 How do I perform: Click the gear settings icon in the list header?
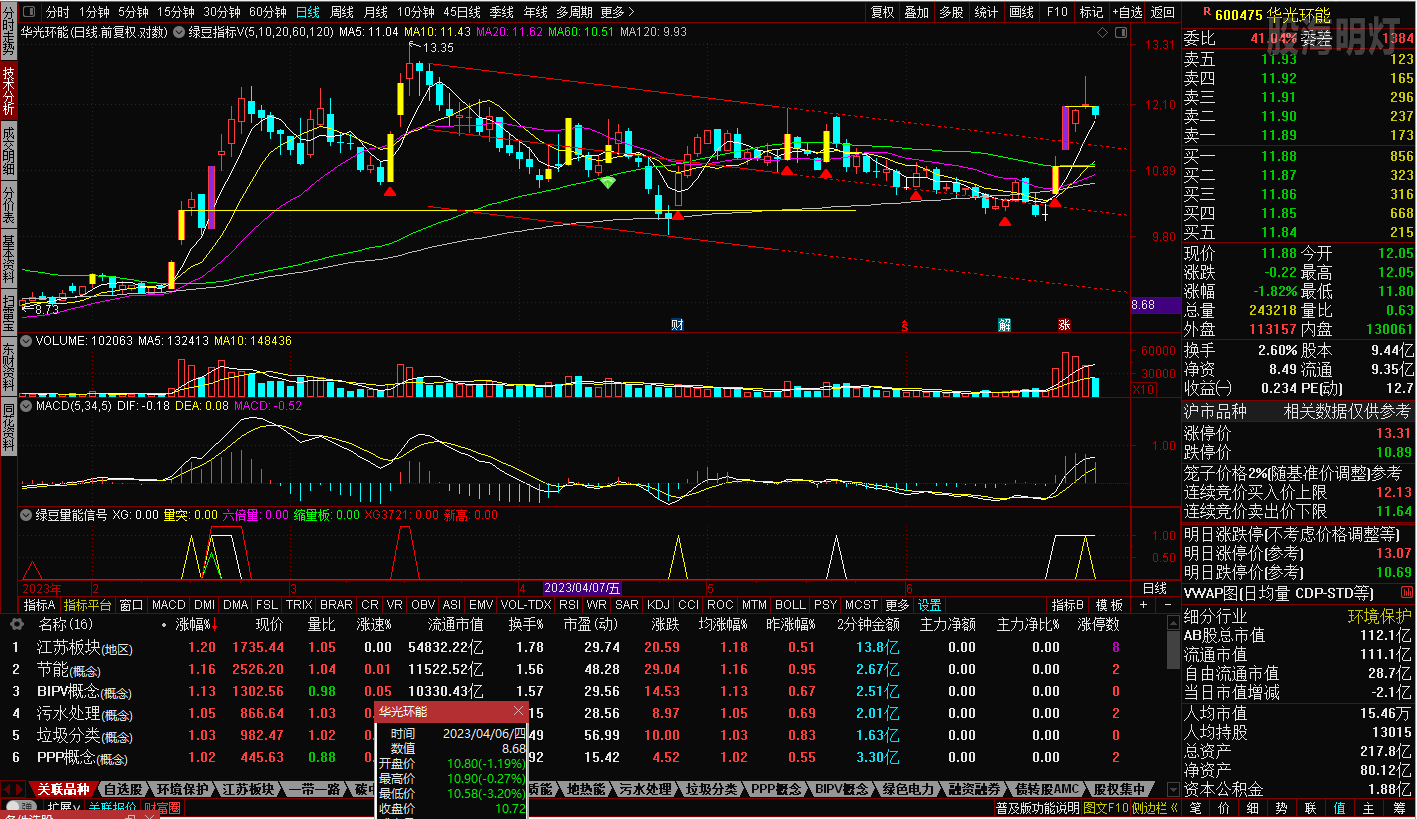[16, 624]
